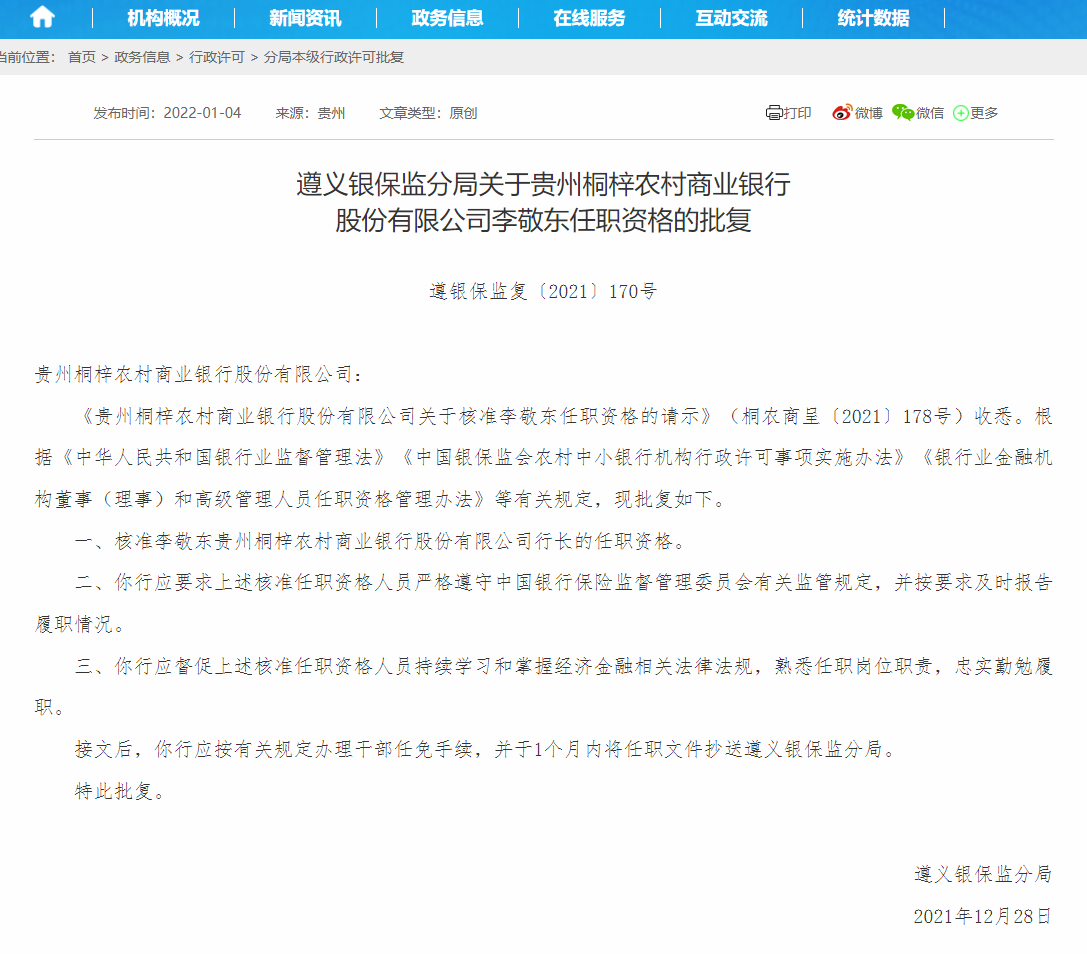Open the 互动交流 navigation item
The width and height of the screenshot is (1087, 954).
click(x=731, y=17)
